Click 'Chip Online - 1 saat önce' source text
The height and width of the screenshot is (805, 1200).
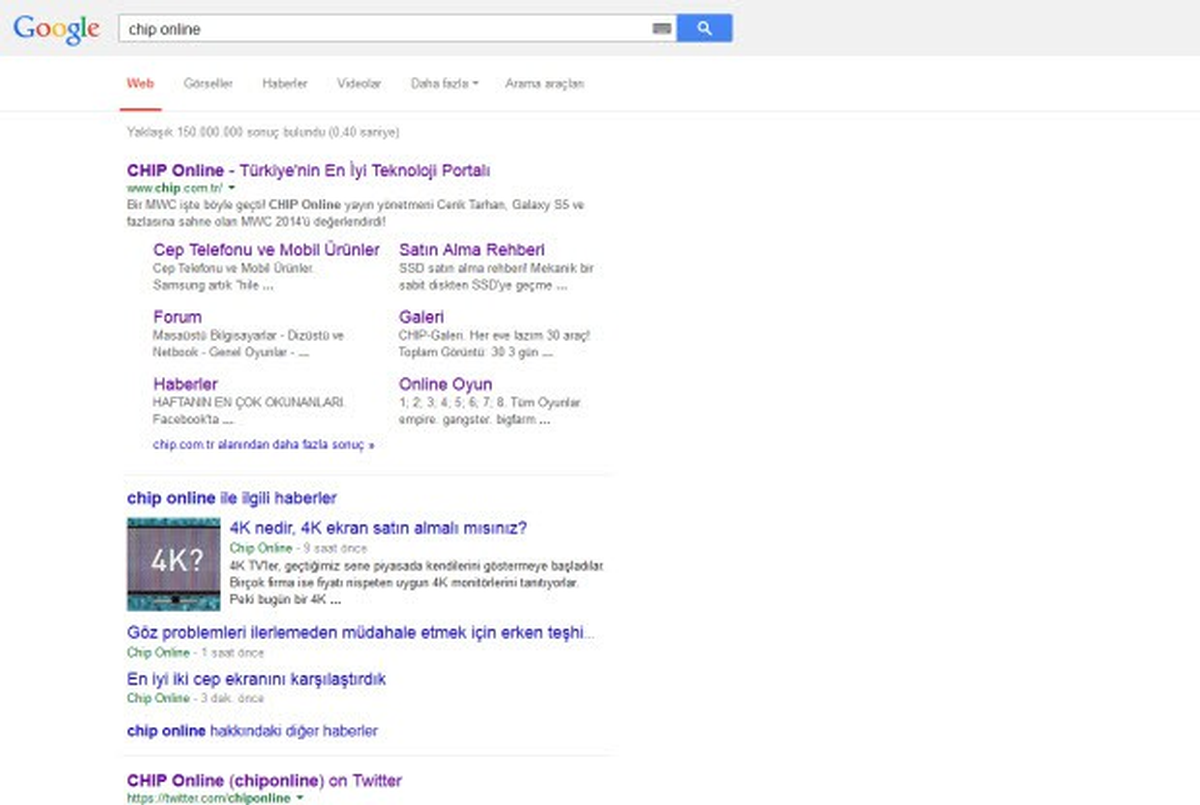(196, 652)
